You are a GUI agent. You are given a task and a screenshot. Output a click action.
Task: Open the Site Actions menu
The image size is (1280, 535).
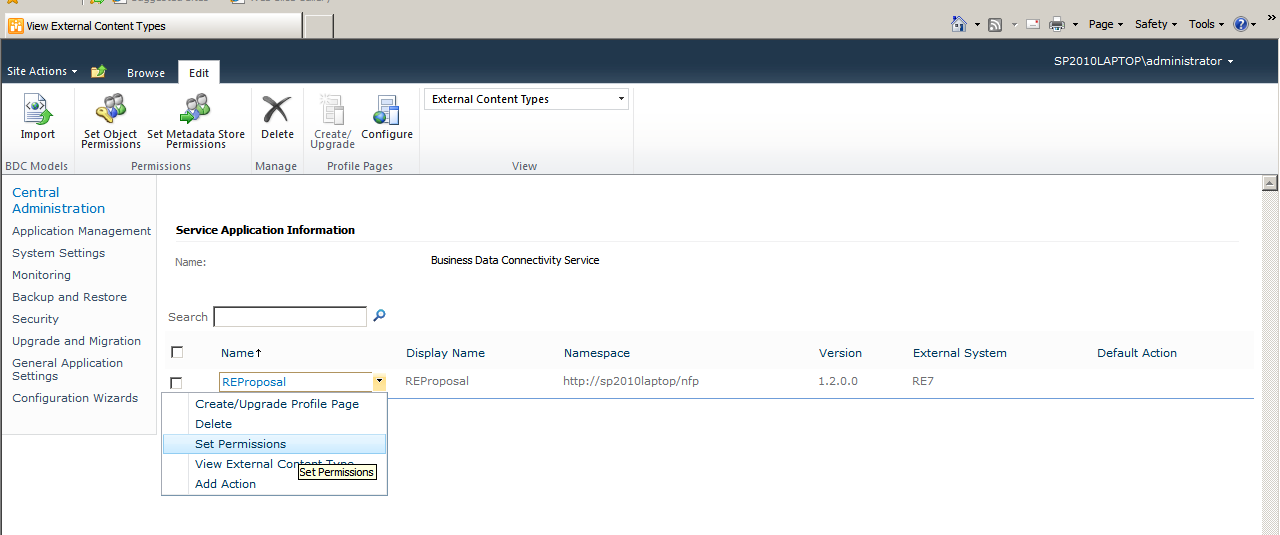[x=42, y=71]
